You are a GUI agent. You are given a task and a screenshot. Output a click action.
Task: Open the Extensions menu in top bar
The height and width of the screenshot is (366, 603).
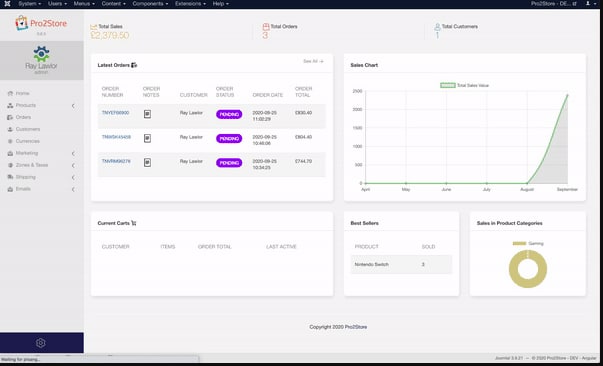coord(190,3)
